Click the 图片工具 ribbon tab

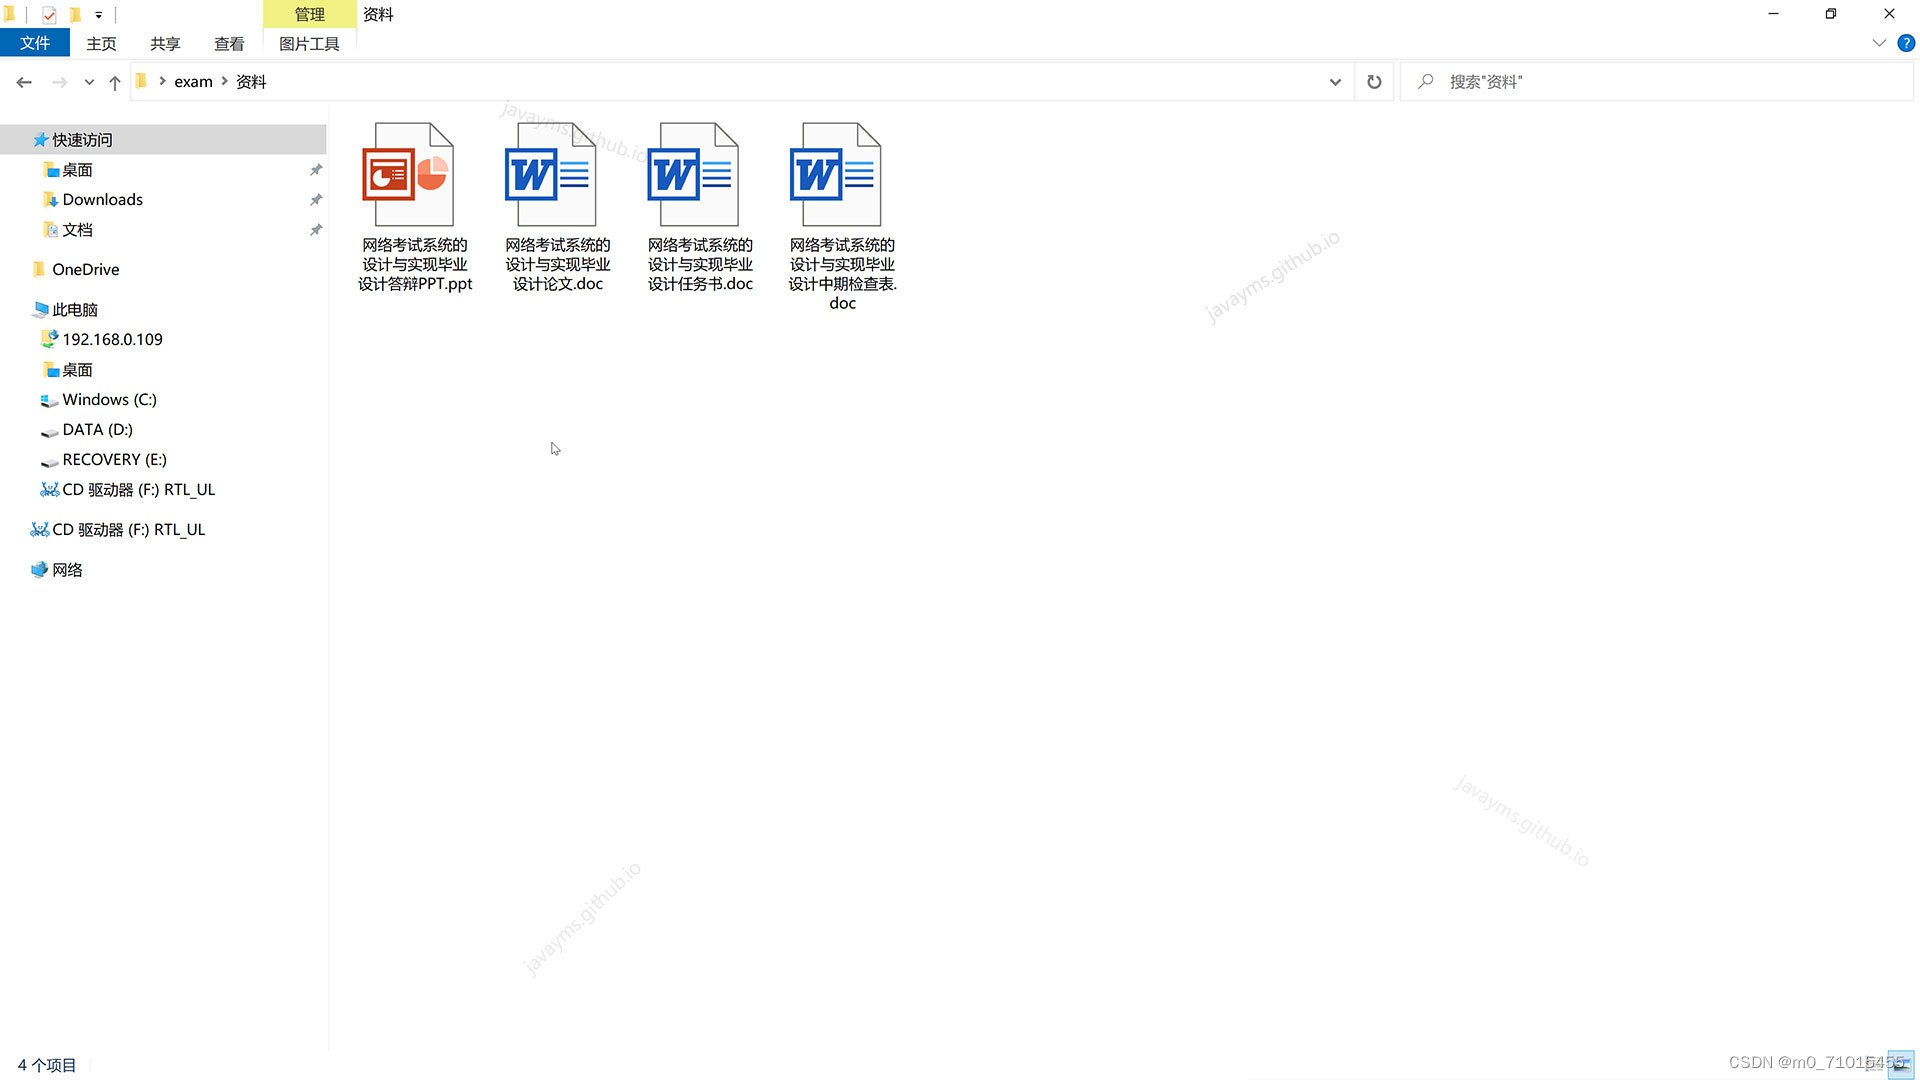coord(309,44)
